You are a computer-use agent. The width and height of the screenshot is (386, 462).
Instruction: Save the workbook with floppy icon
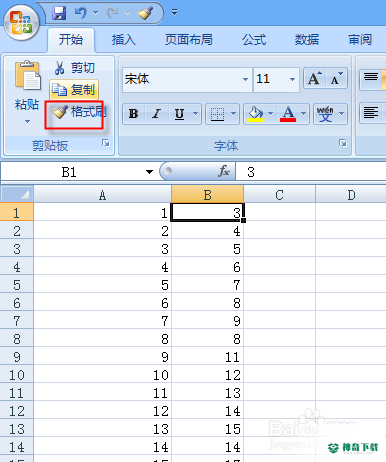click(x=59, y=13)
